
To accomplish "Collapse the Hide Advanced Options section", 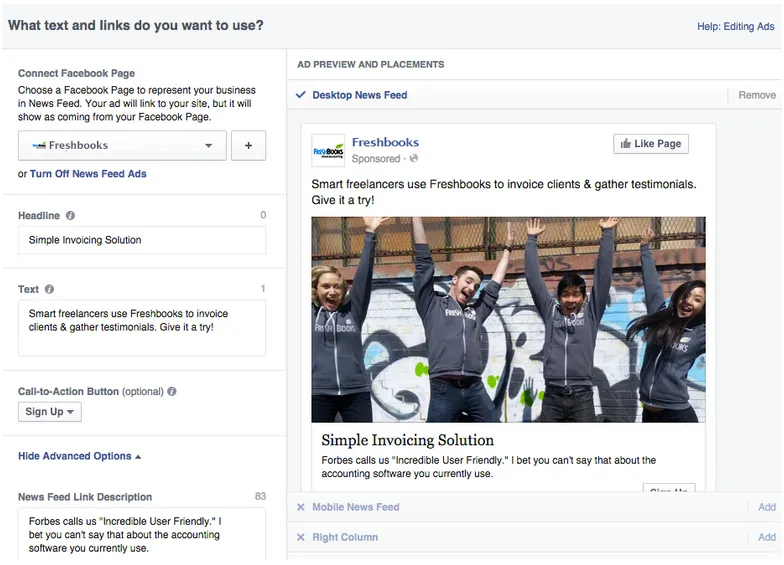I will (x=80, y=456).
